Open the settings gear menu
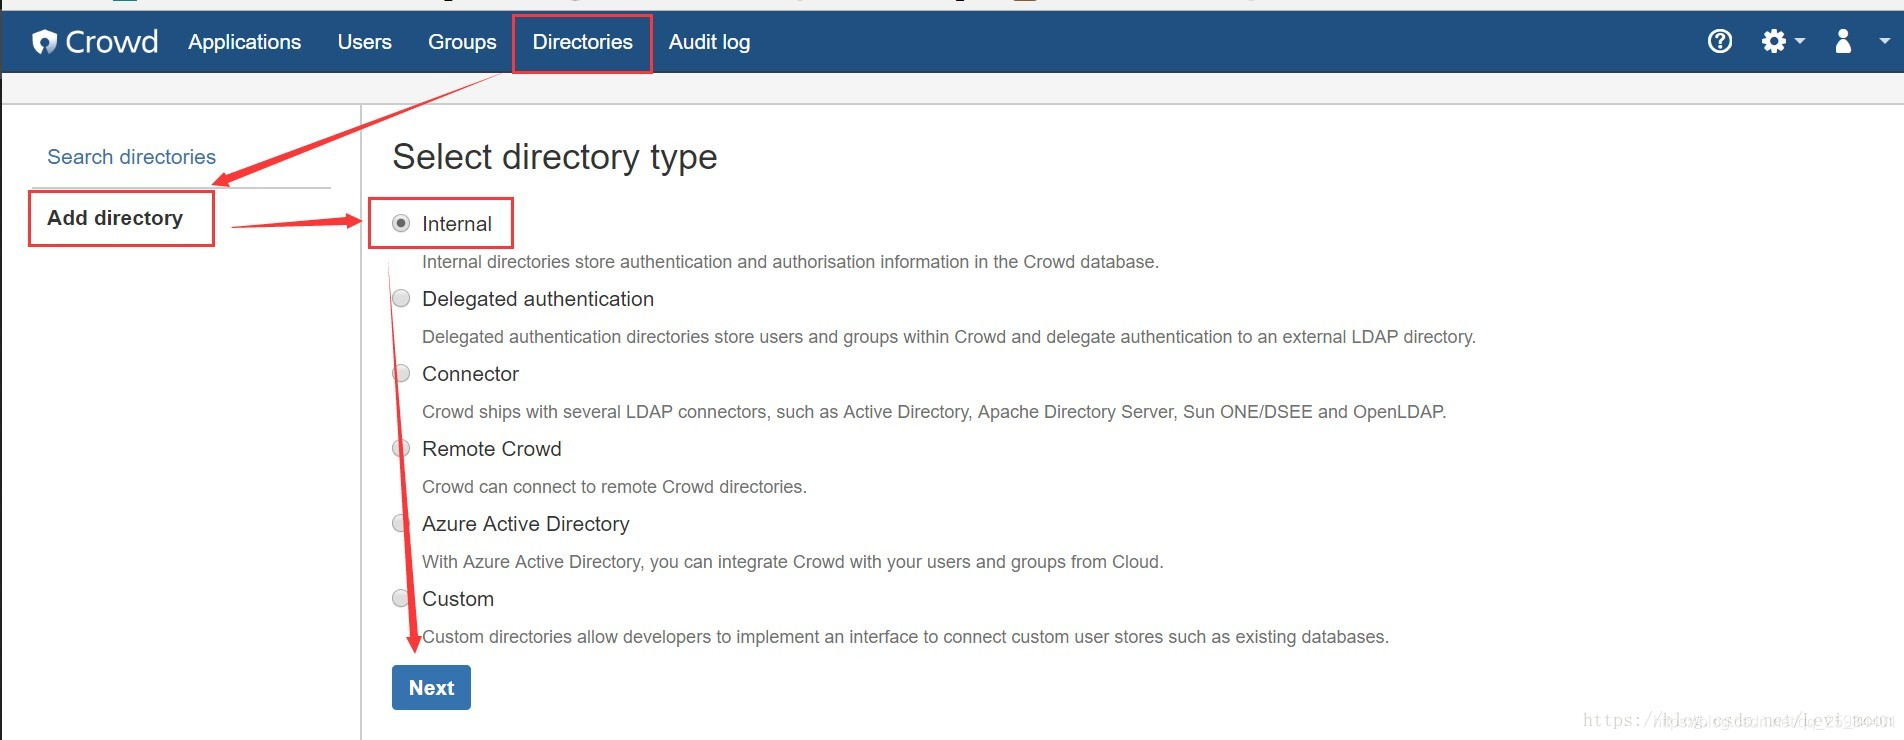The image size is (1904, 740). 1783,41
